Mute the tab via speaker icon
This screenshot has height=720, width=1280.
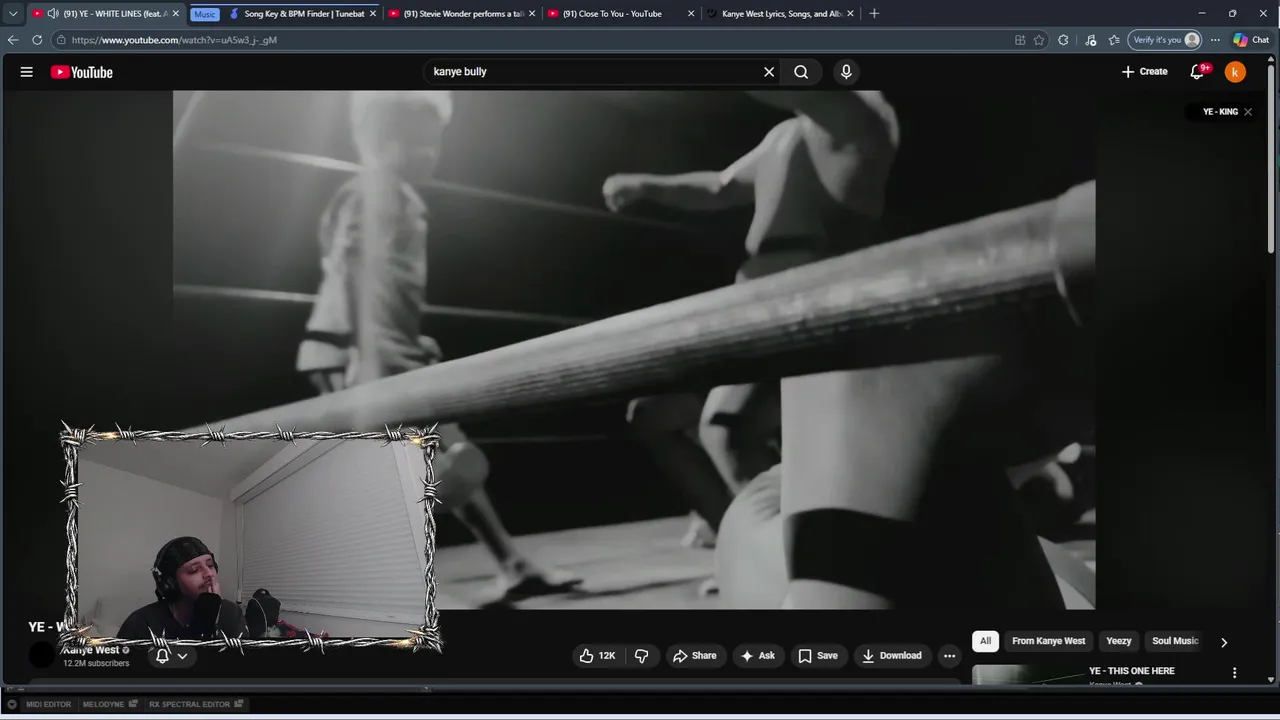tap(52, 14)
